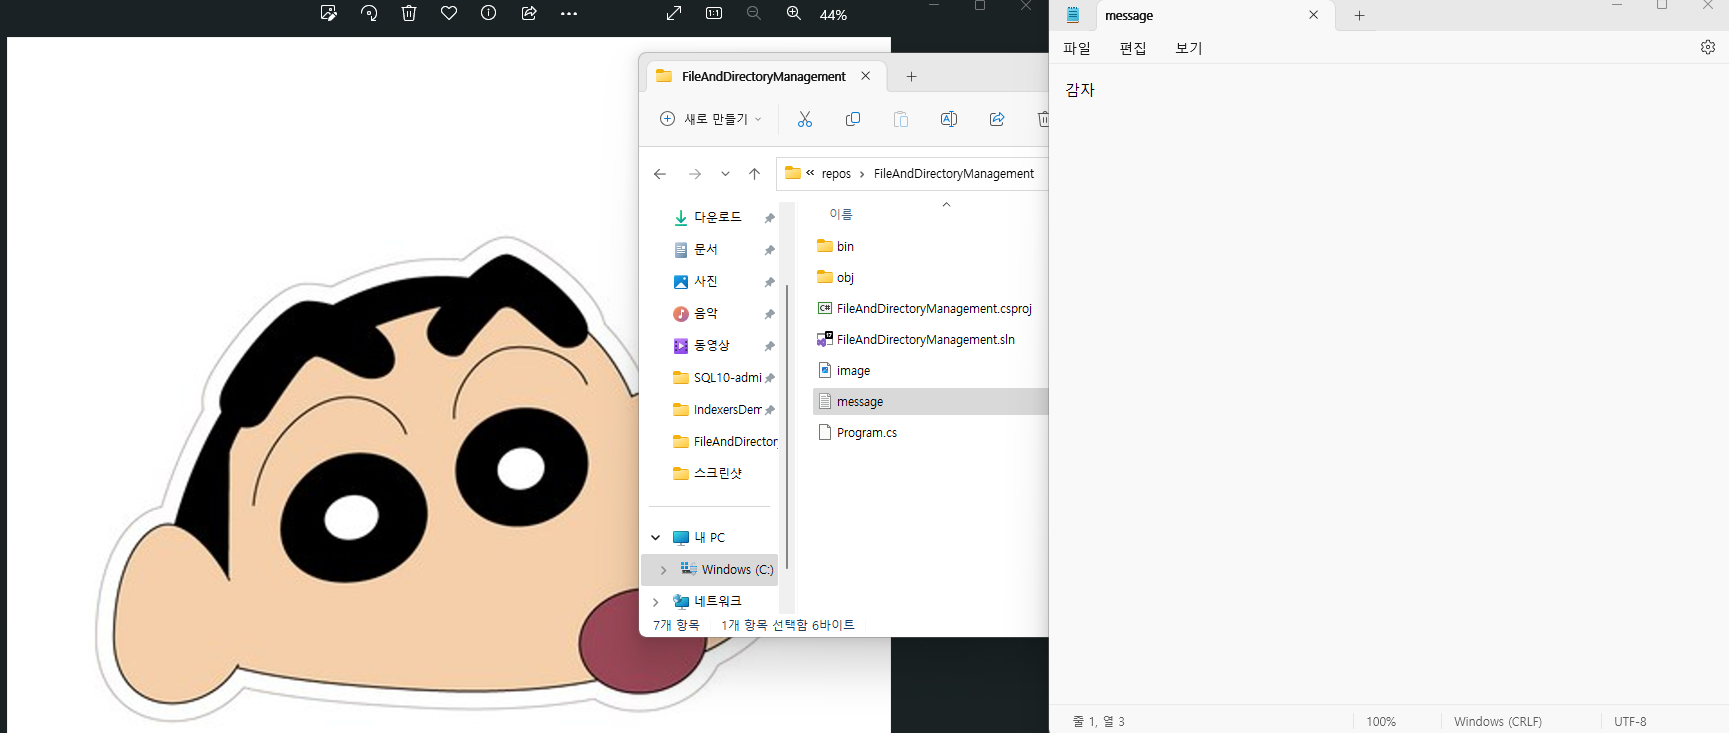Click Windows (CRLF) line ending in status bar
This screenshot has height=733, width=1729.
(x=1498, y=721)
